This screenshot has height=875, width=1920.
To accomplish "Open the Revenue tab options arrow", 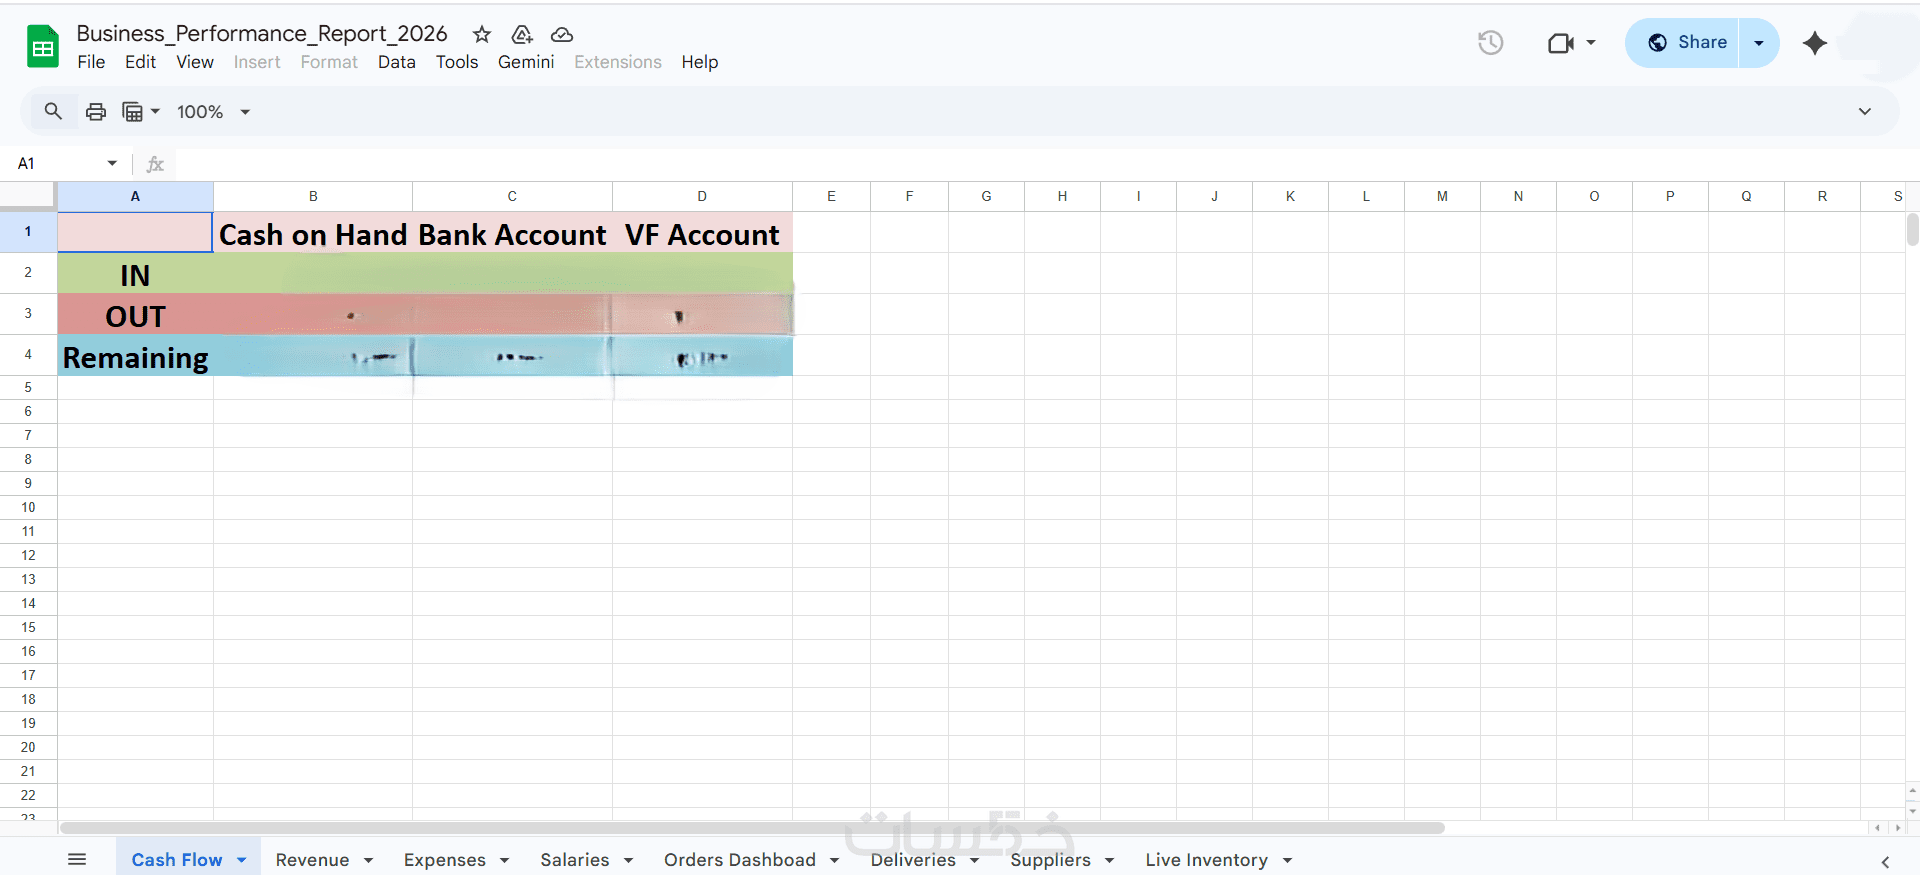I will tap(368, 860).
